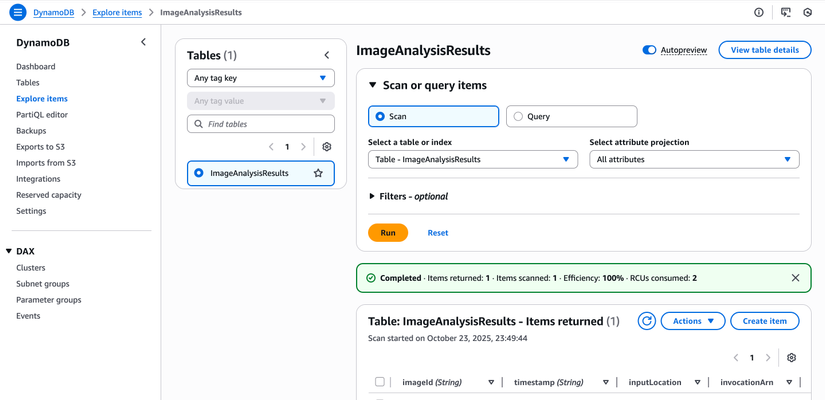
Task: Collapse the Tables panel chevron
Action: tap(327, 55)
